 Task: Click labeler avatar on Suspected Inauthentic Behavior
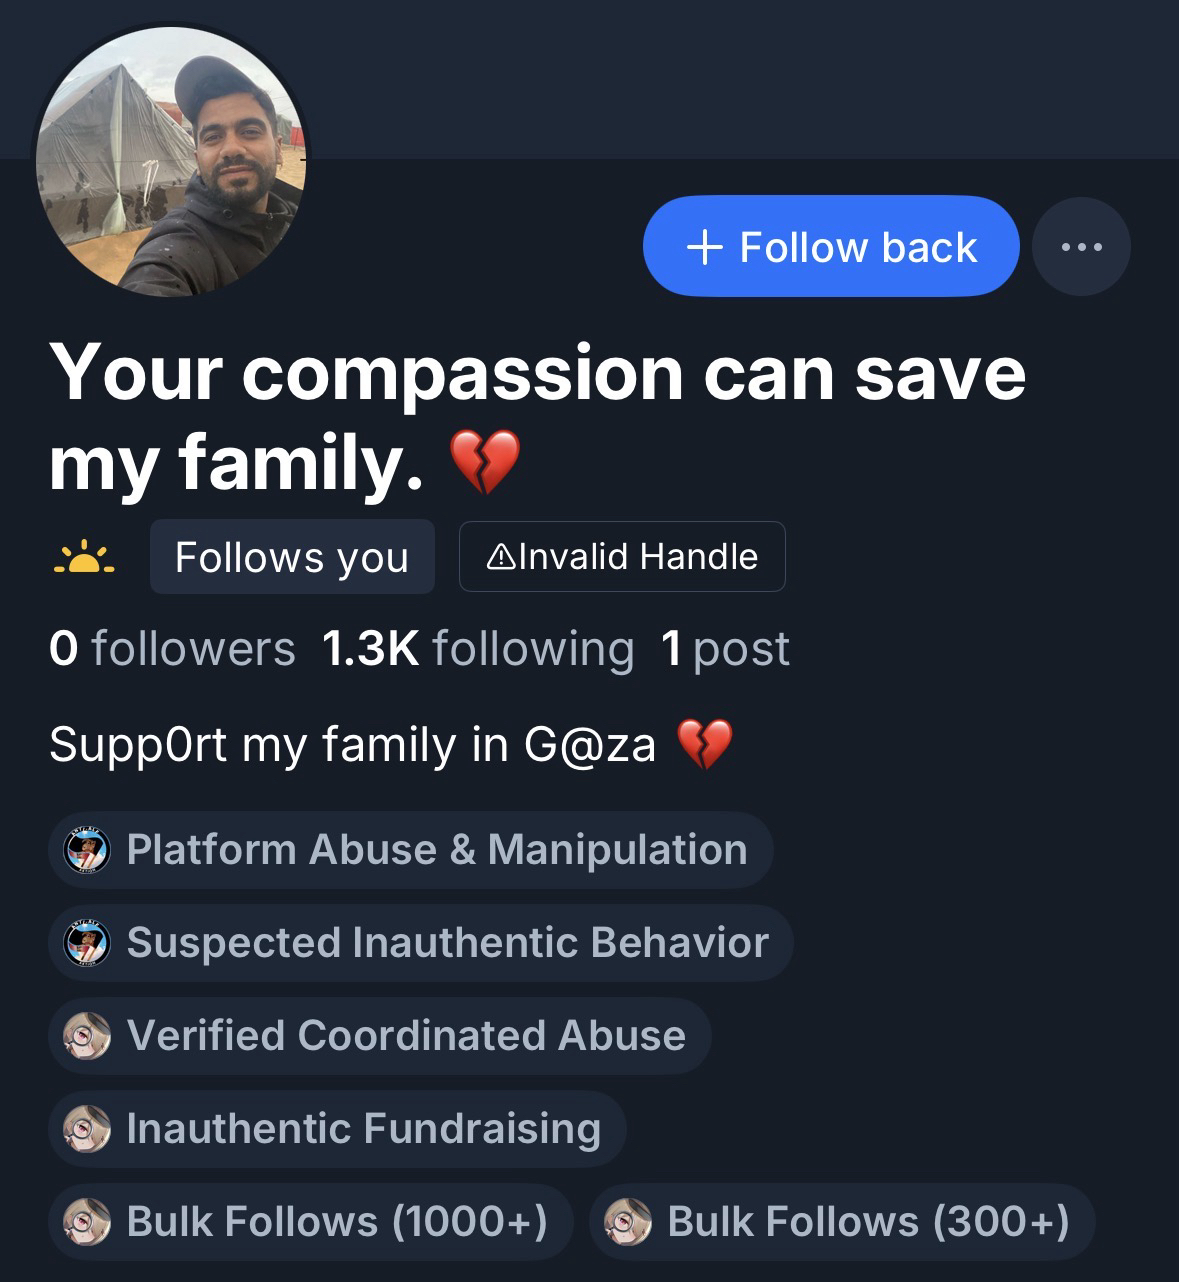[x=86, y=943]
